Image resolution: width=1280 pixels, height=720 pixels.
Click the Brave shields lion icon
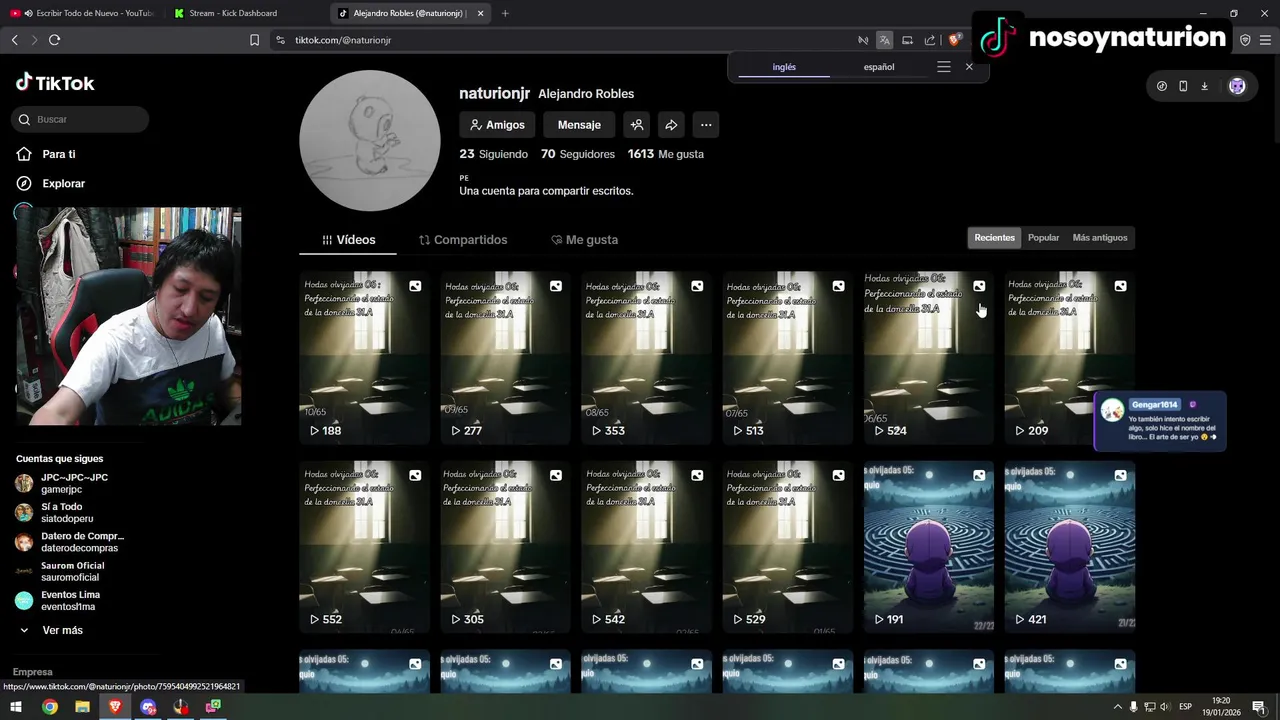954,40
